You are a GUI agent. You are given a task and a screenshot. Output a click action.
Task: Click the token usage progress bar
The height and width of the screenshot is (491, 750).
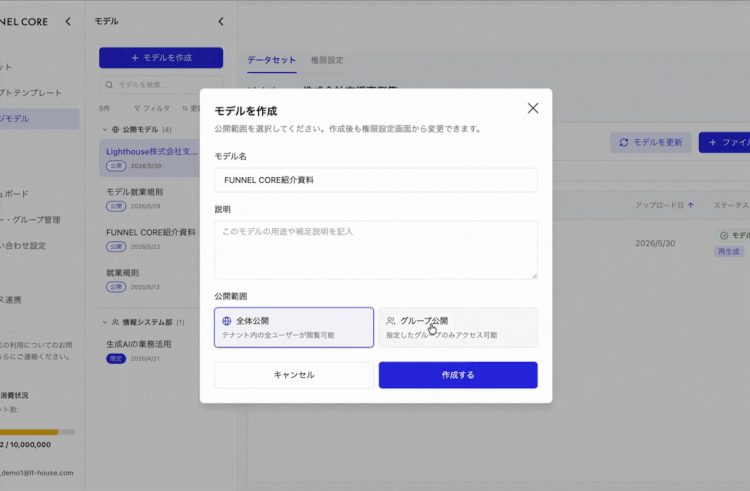click(x=37, y=432)
